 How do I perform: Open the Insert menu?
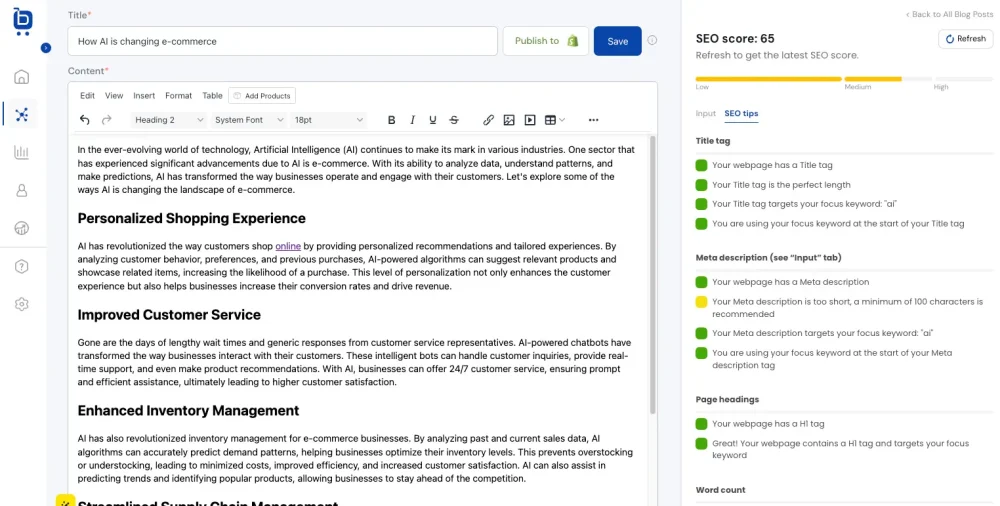pos(144,96)
